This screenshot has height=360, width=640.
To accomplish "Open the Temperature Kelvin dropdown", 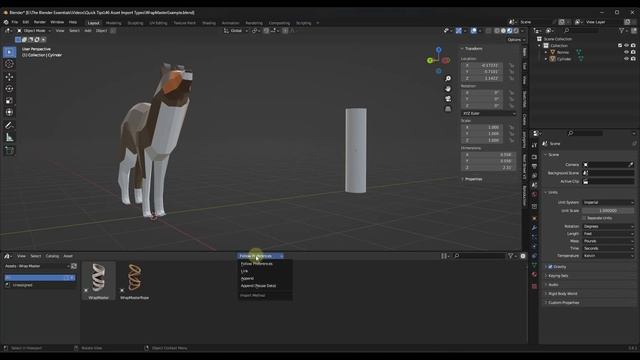I will coord(608,256).
